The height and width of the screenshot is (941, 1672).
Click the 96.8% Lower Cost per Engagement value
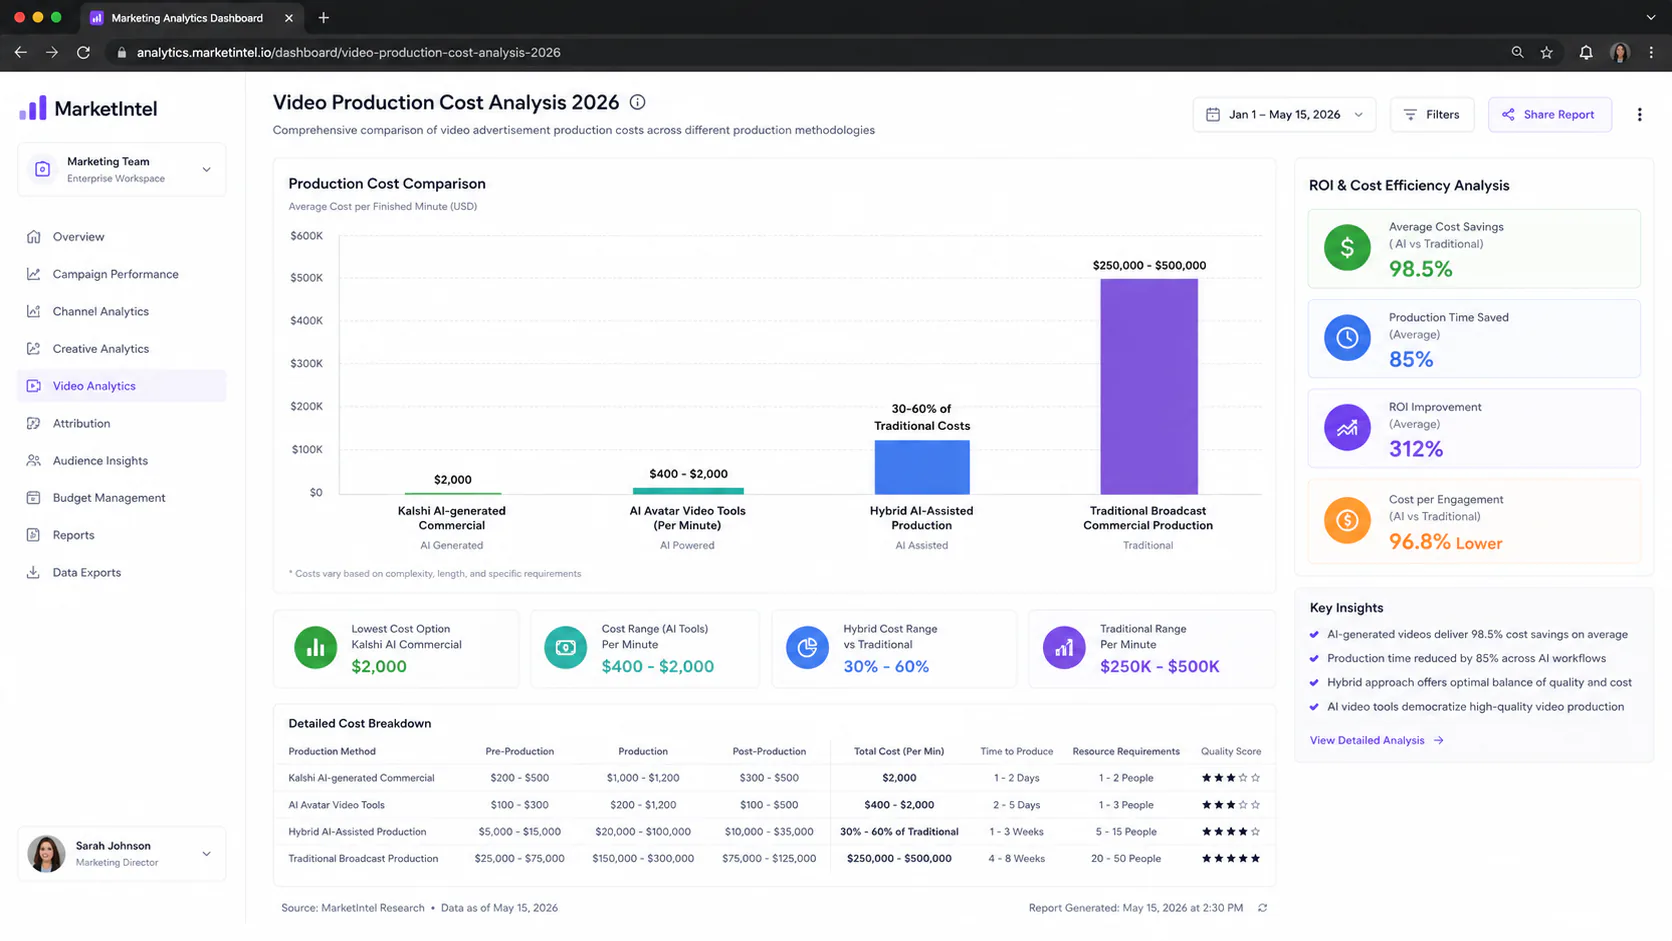1445,542
